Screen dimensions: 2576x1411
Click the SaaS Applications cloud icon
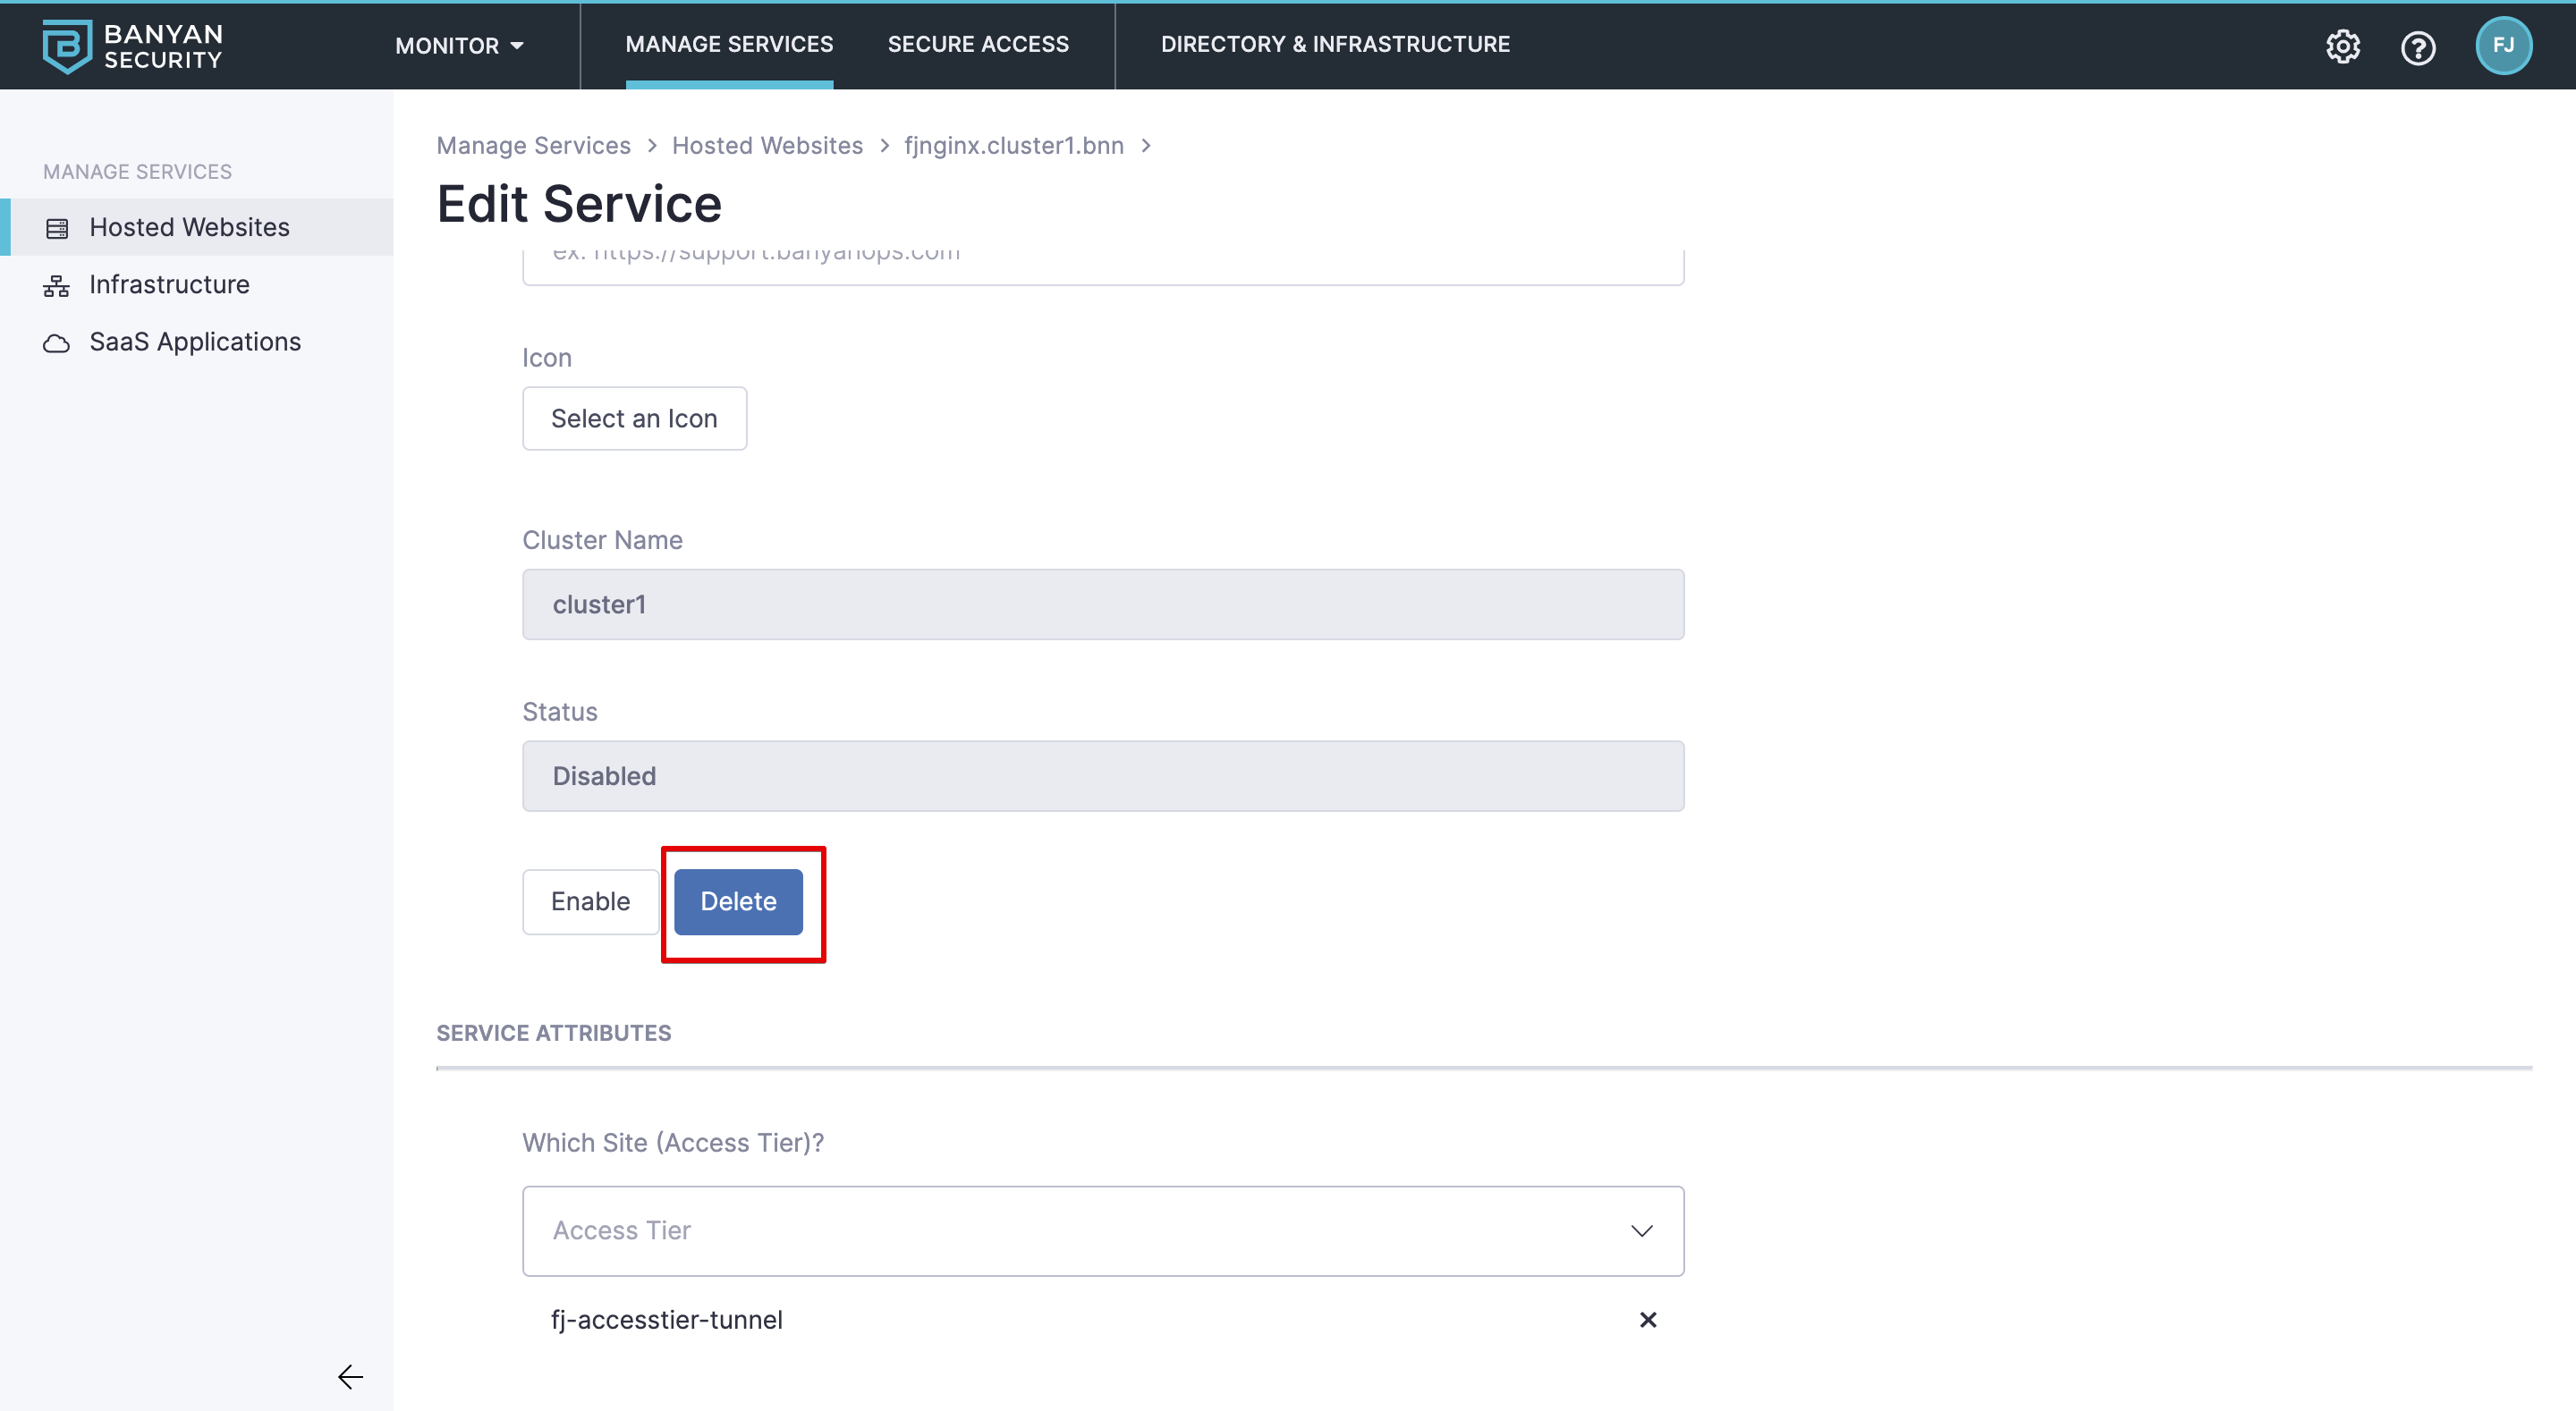pyautogui.click(x=57, y=343)
